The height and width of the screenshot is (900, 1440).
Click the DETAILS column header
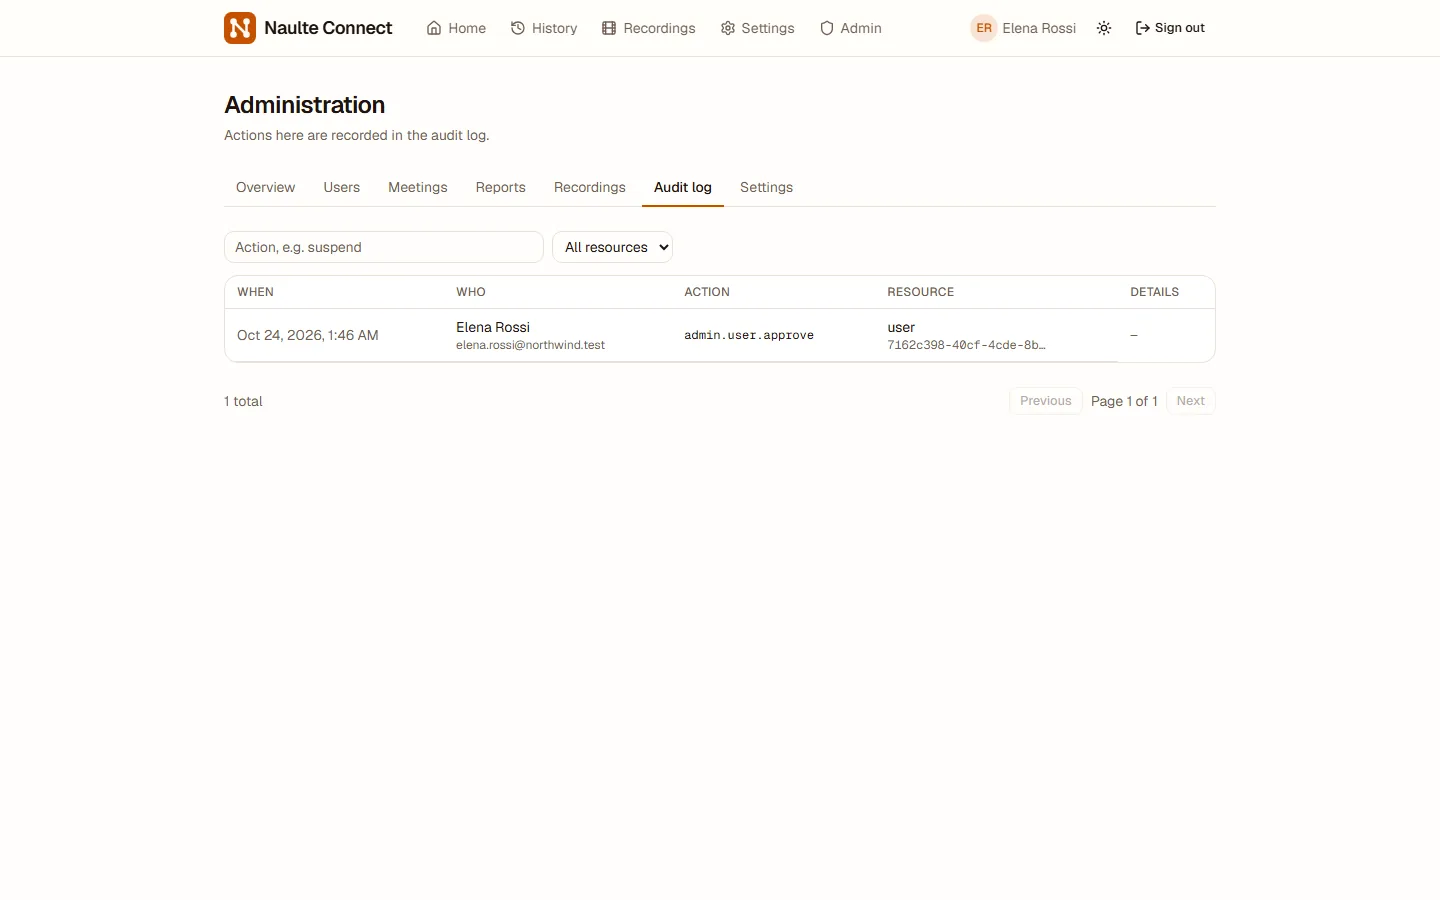click(x=1154, y=292)
